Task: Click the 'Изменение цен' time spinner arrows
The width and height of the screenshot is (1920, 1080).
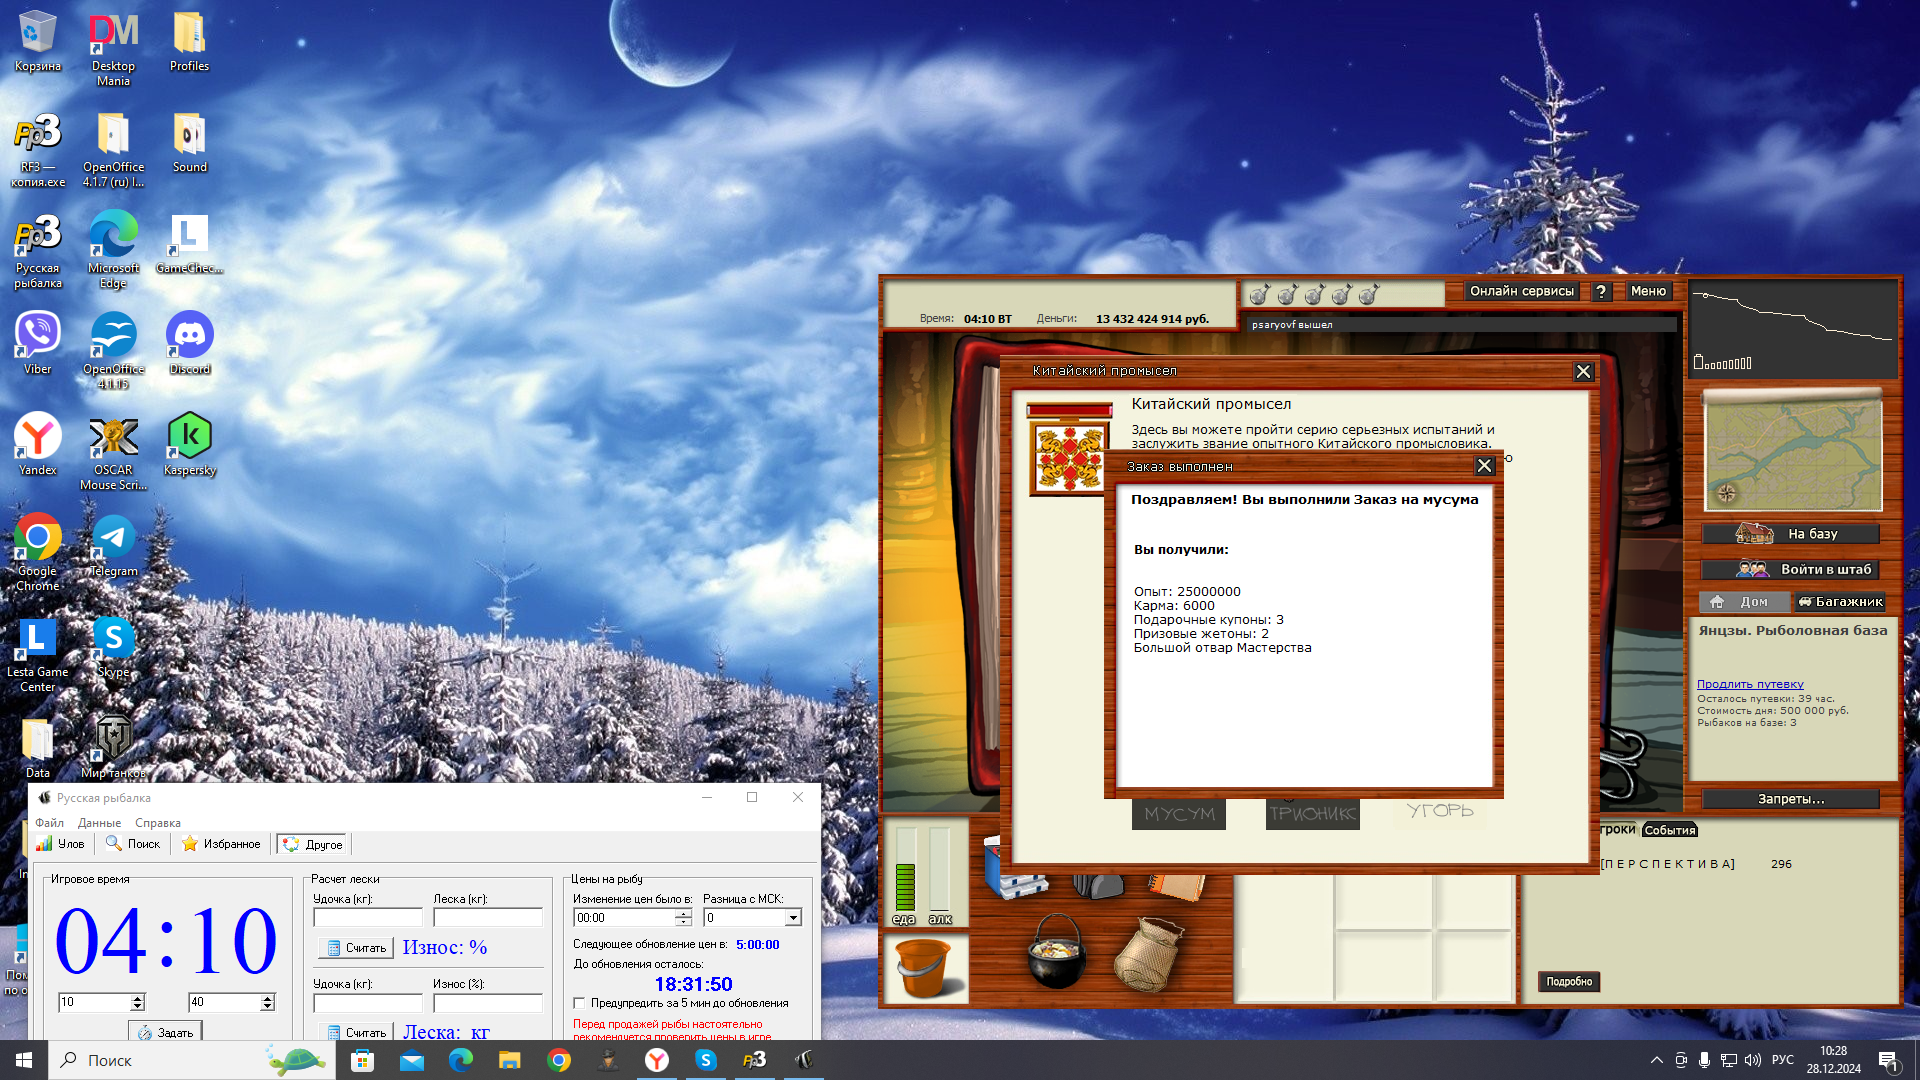Action: click(683, 917)
